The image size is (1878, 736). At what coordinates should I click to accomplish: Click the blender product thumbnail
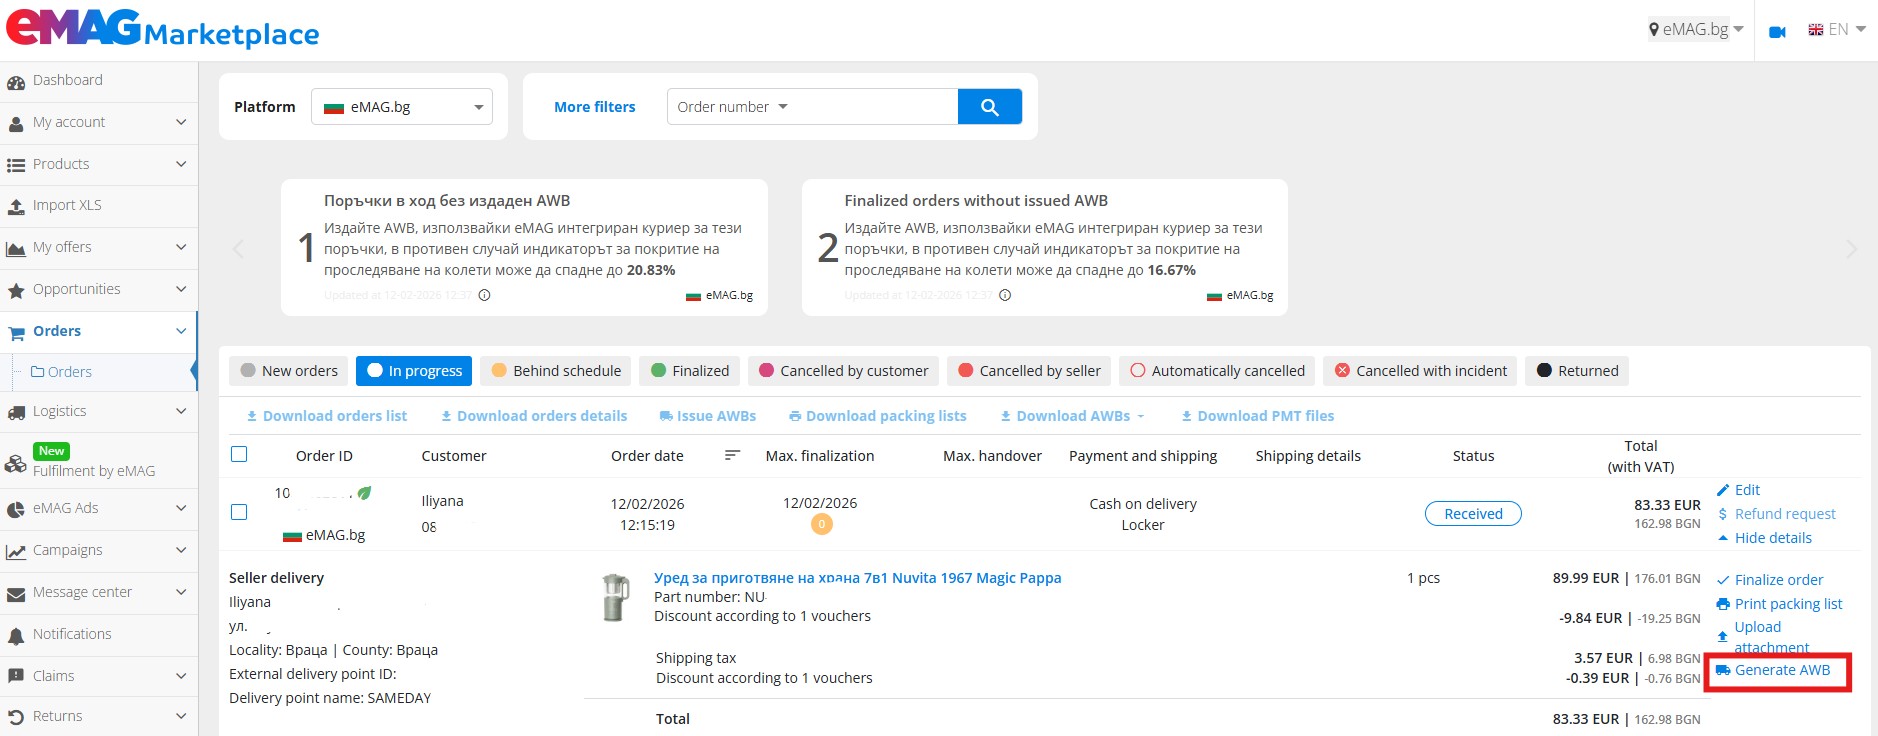(615, 597)
